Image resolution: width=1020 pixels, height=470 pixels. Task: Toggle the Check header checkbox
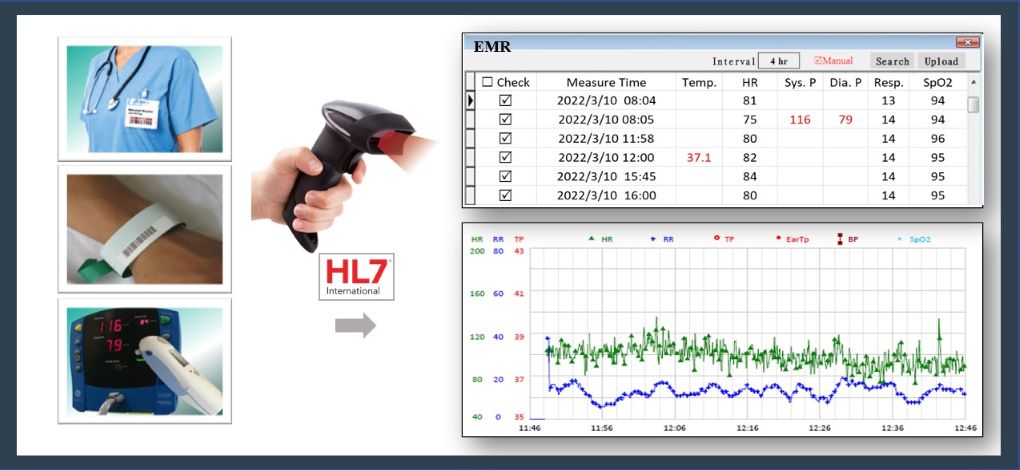pos(488,83)
